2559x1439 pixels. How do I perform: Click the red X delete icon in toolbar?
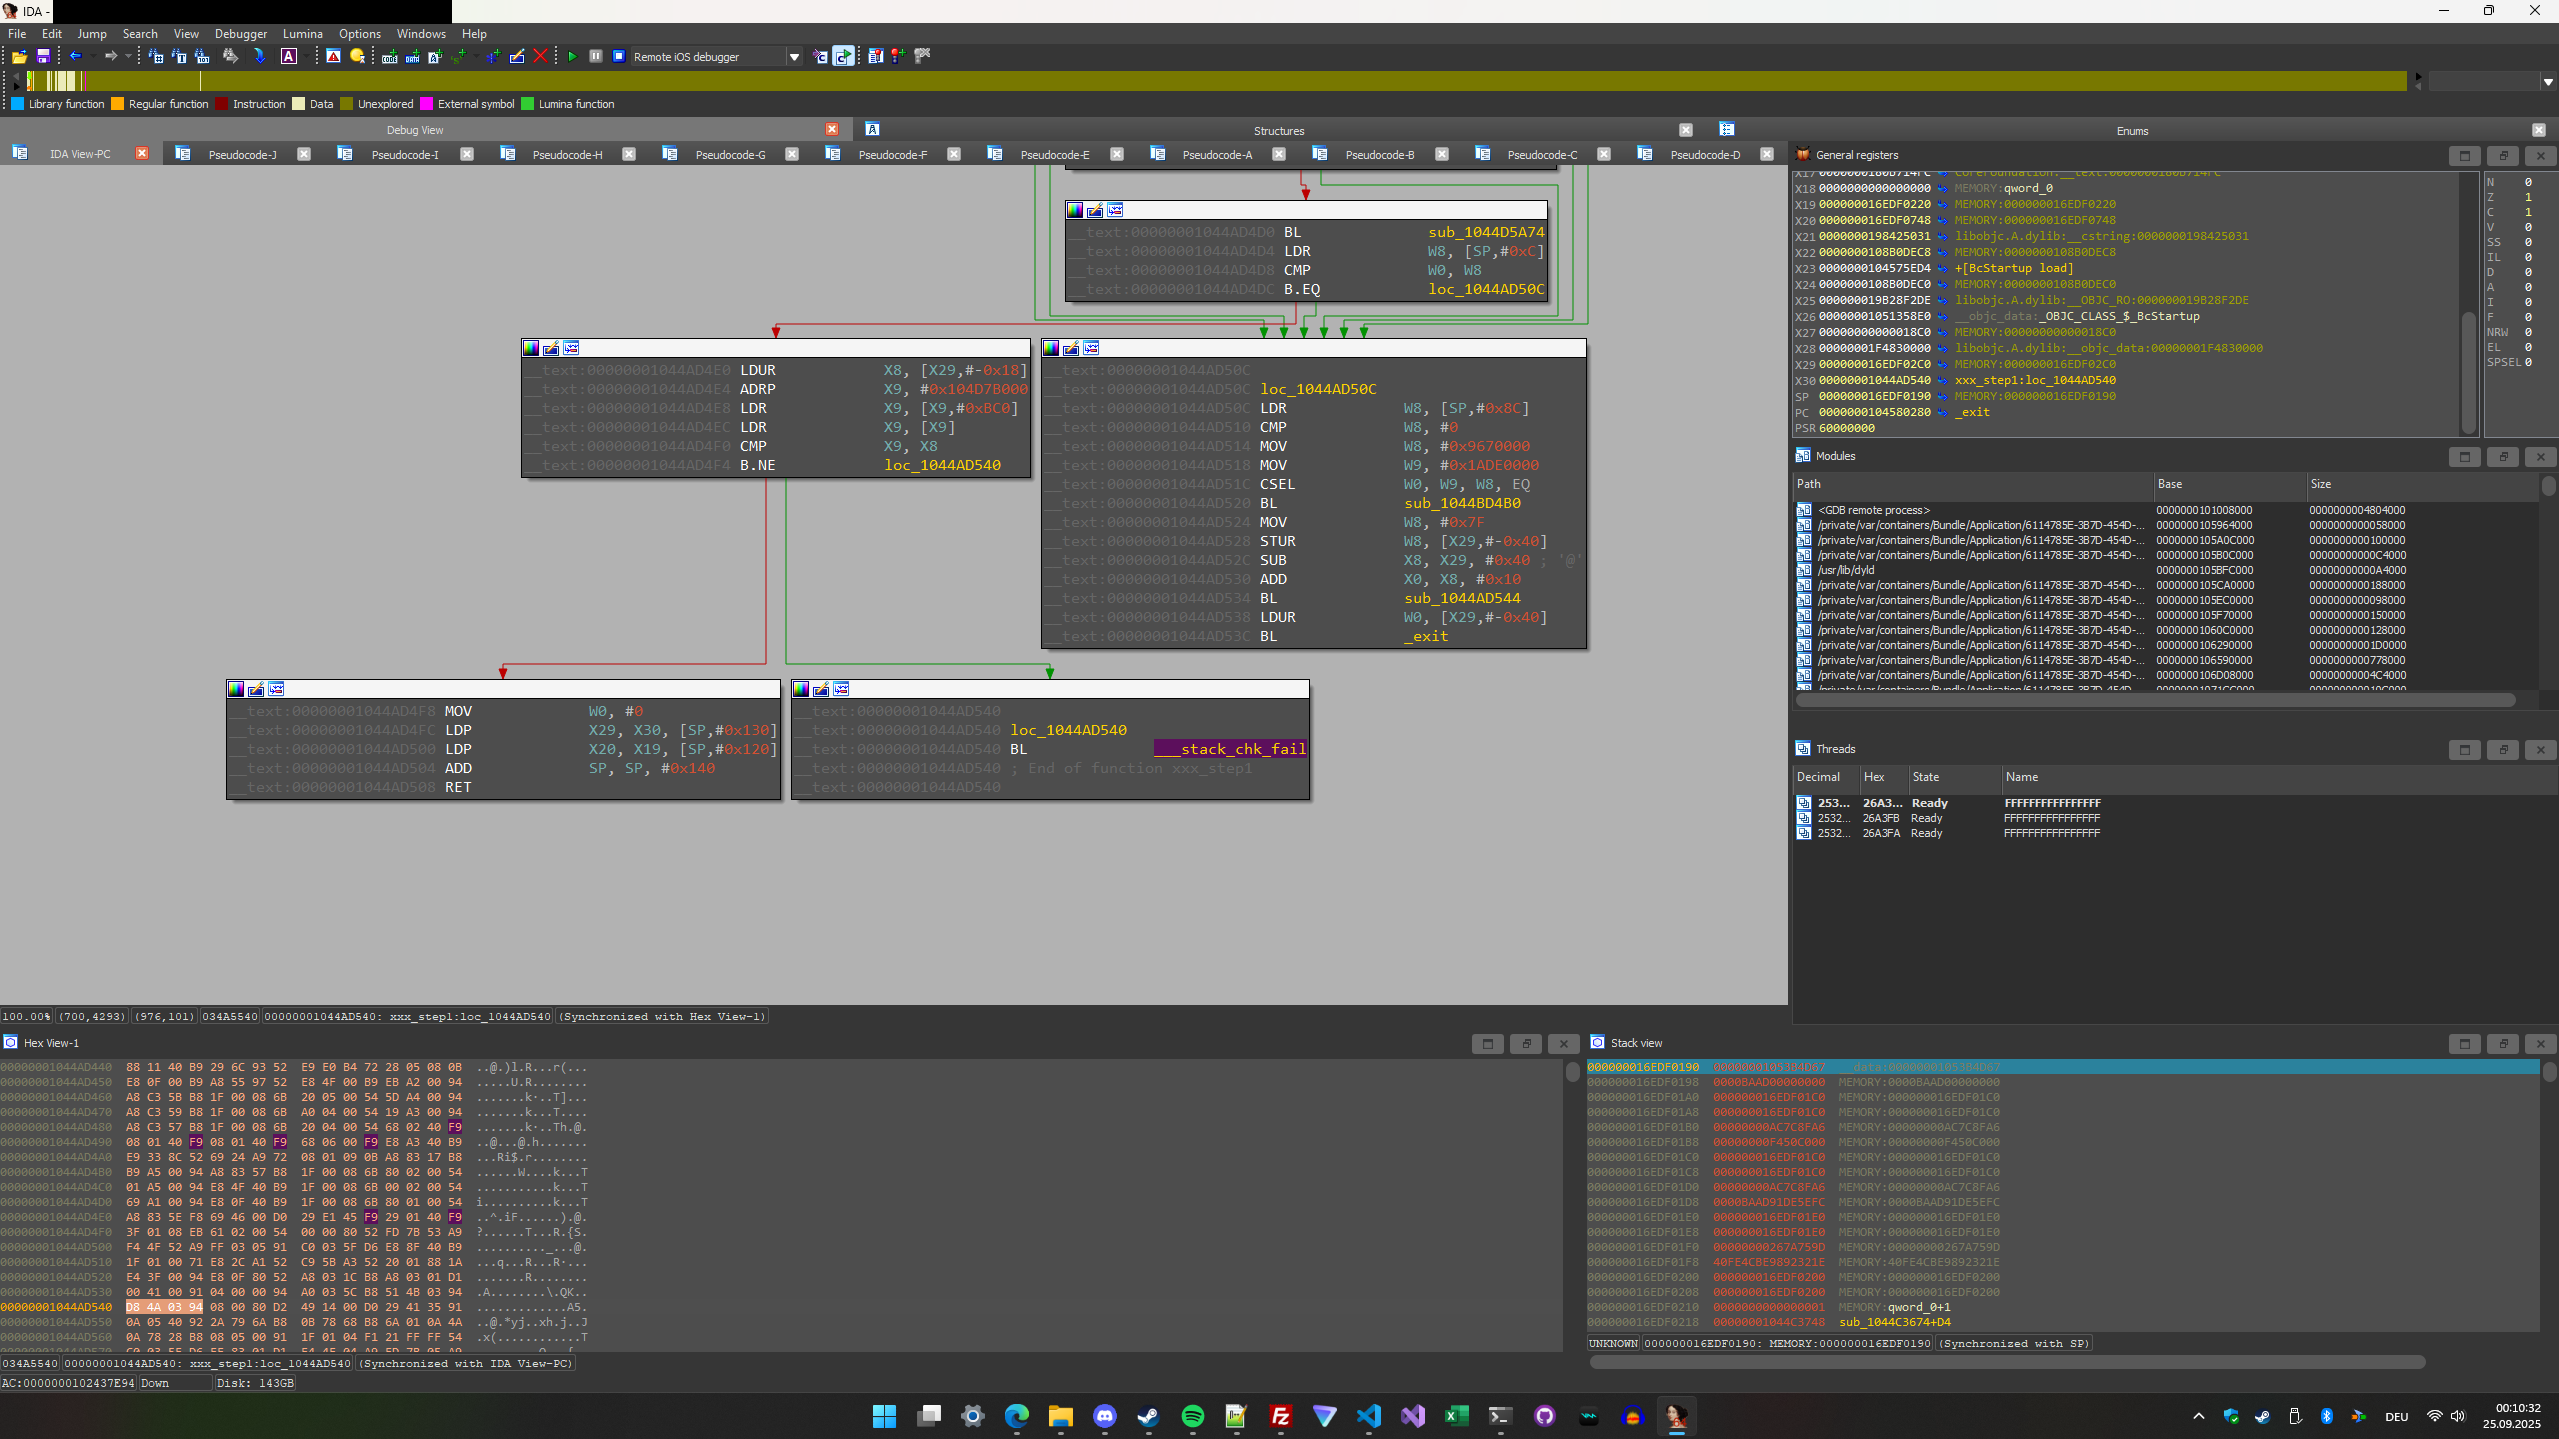coord(541,57)
